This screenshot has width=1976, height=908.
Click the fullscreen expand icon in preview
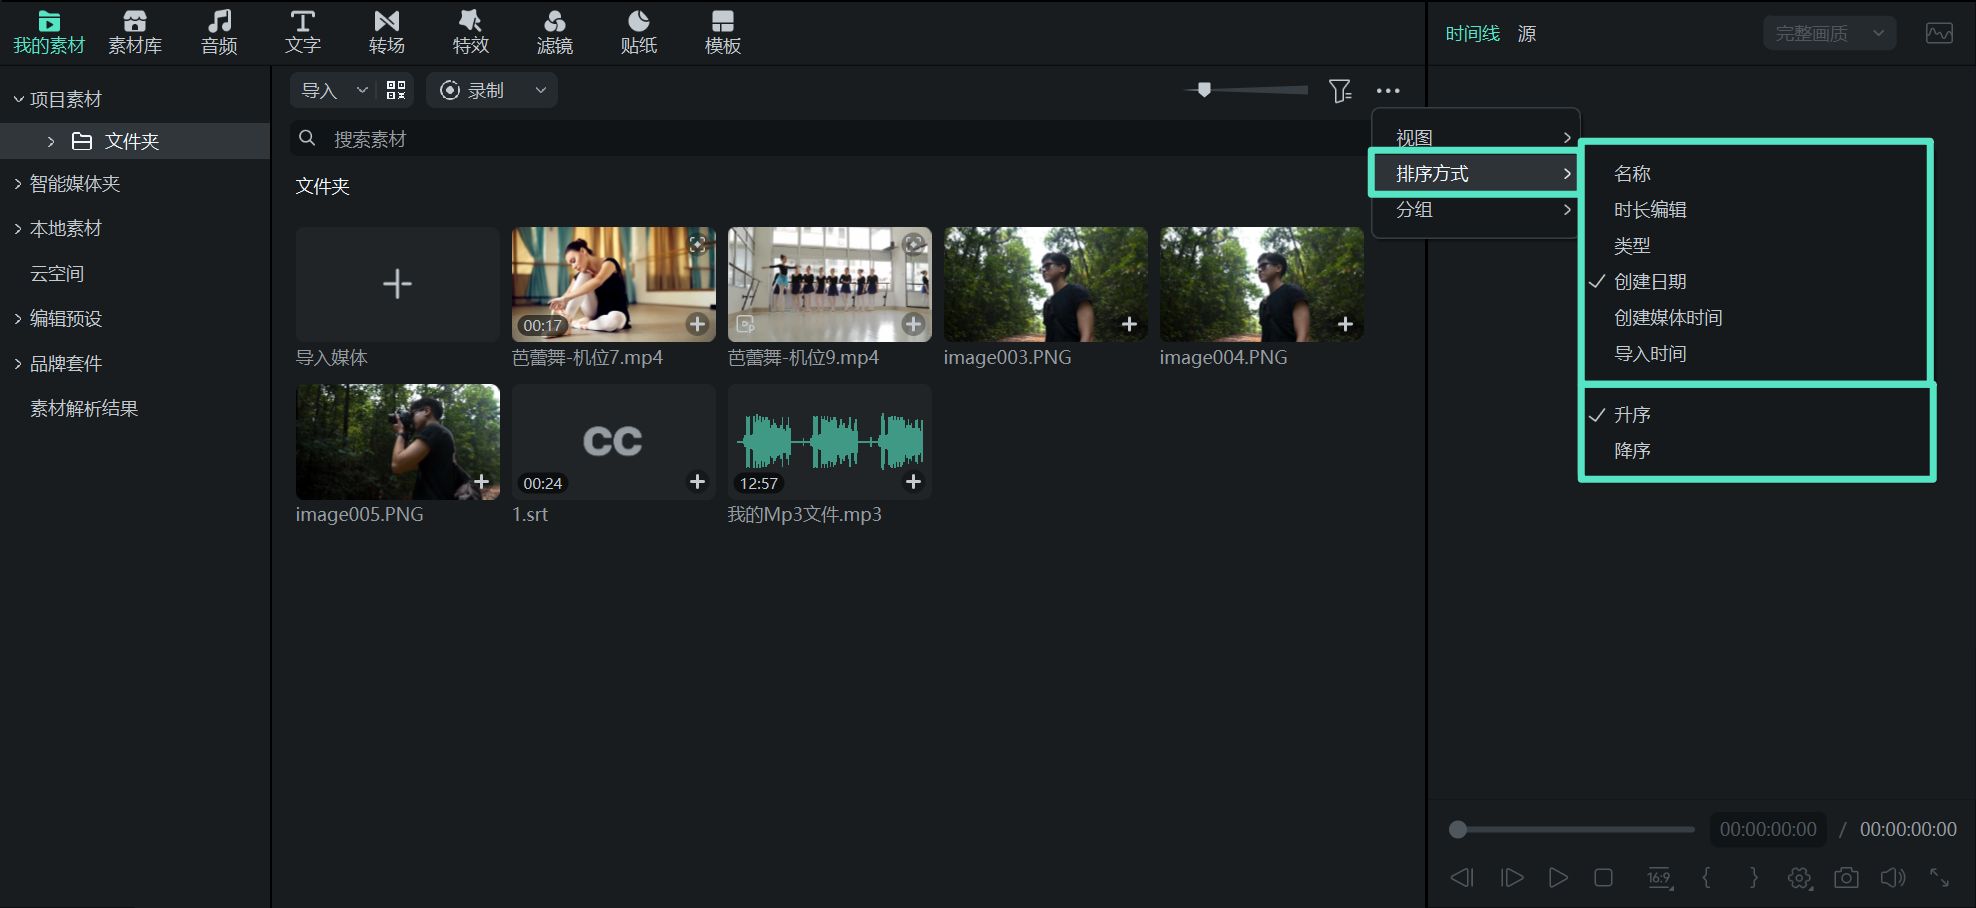1939,877
